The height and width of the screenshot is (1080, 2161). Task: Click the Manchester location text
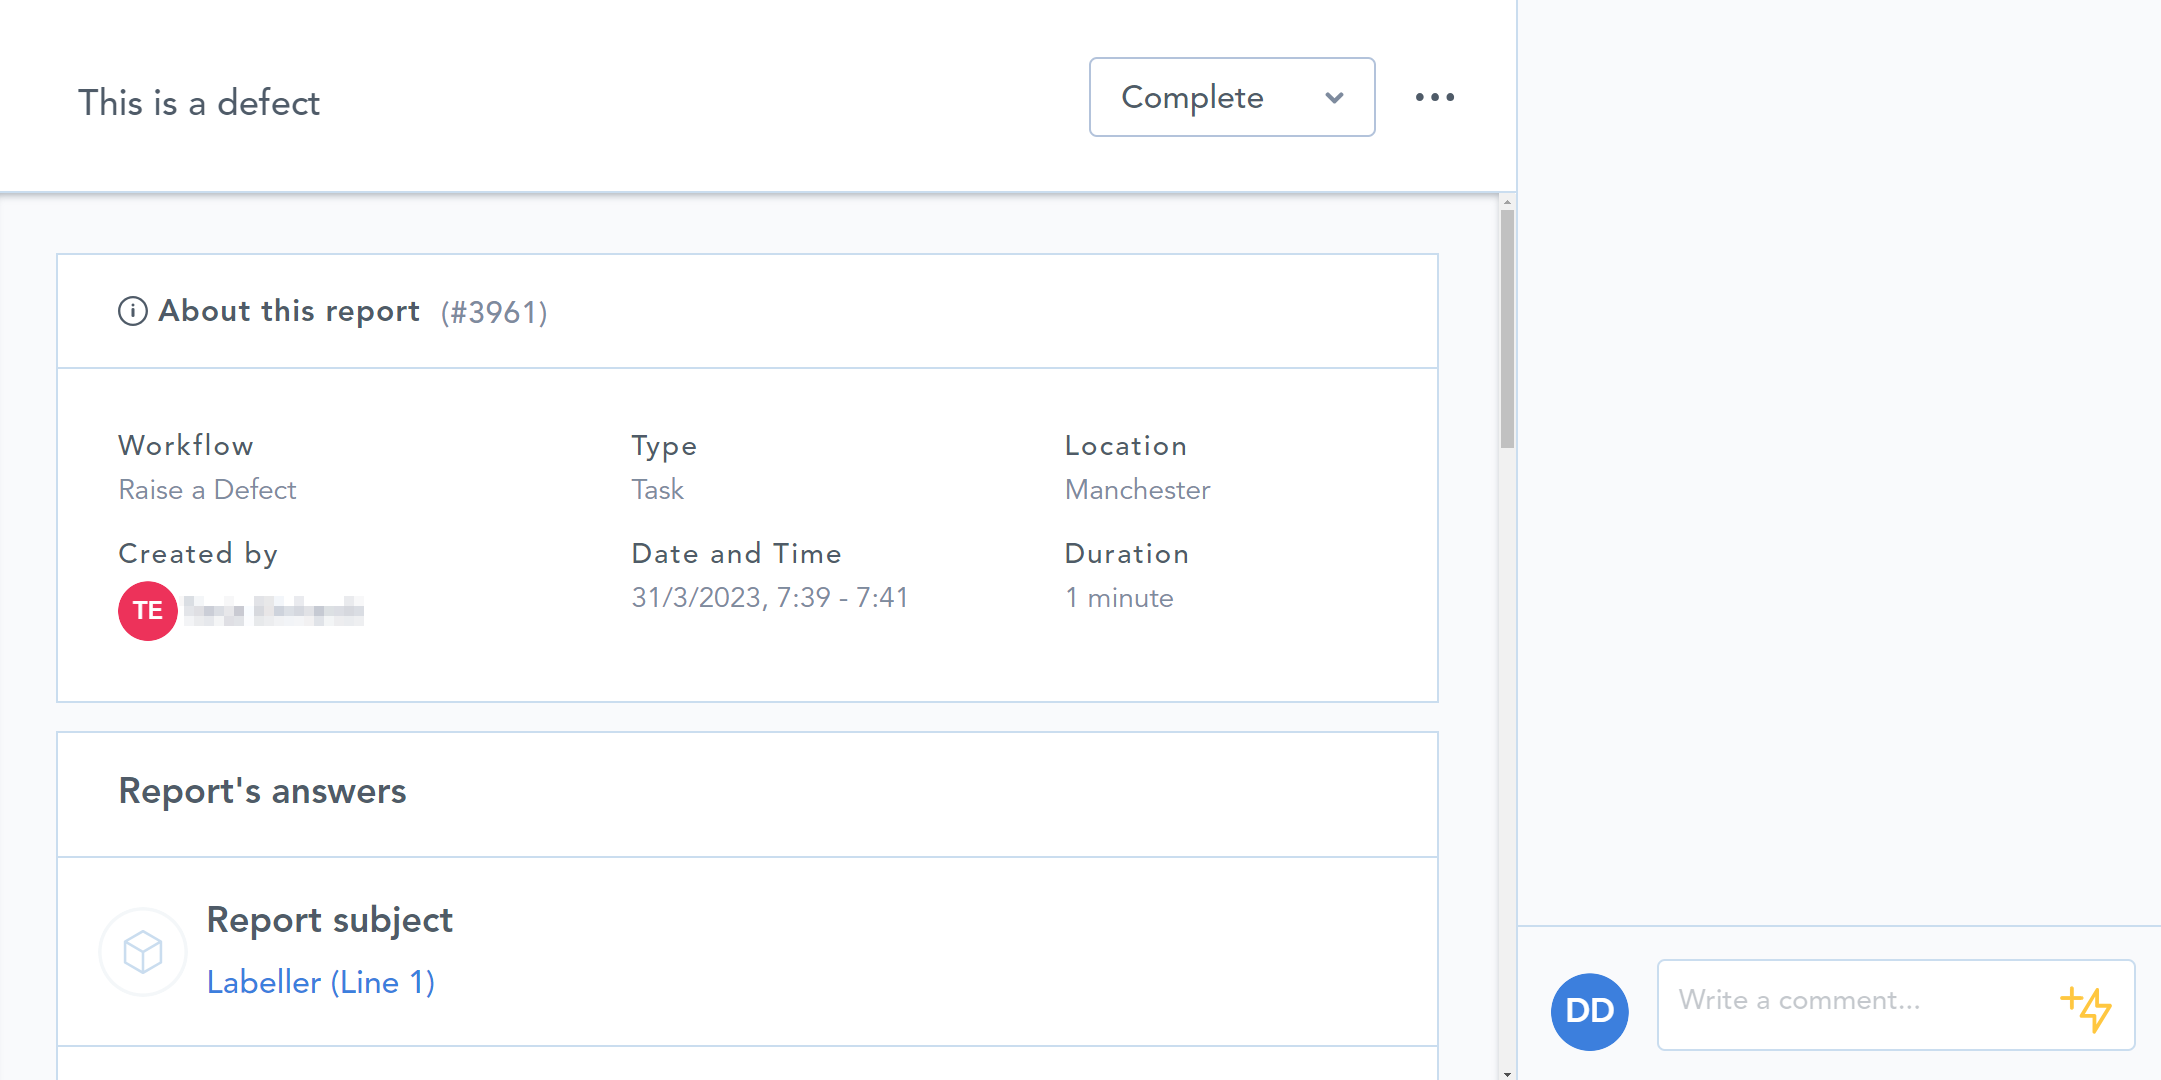[1136, 489]
